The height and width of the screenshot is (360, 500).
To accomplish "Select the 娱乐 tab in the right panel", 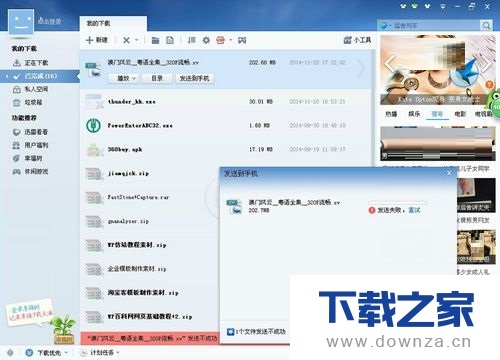I will coord(414,114).
